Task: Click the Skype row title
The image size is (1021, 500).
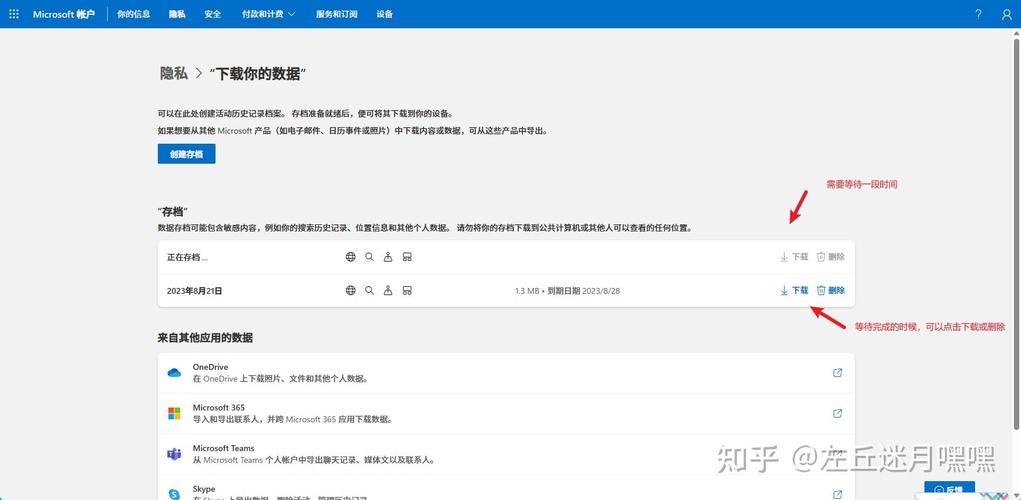Action: point(204,488)
